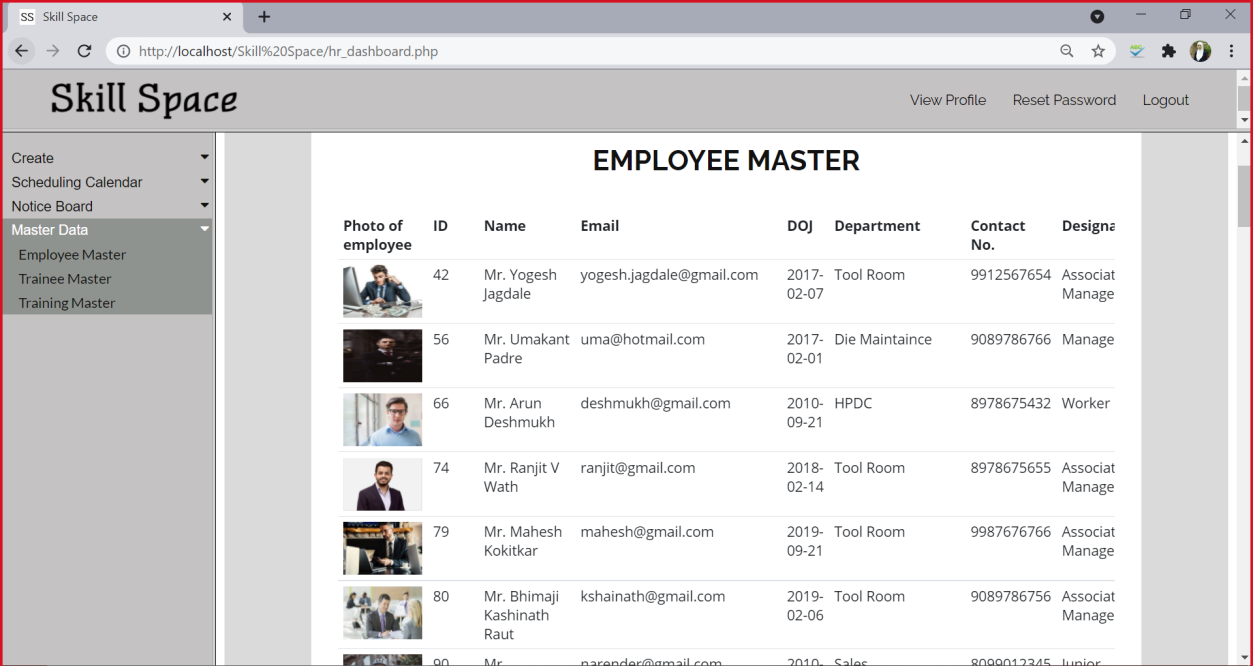Screen dimensions: 1253x666
Task: Click the browser forward arrow
Action: (53, 51)
